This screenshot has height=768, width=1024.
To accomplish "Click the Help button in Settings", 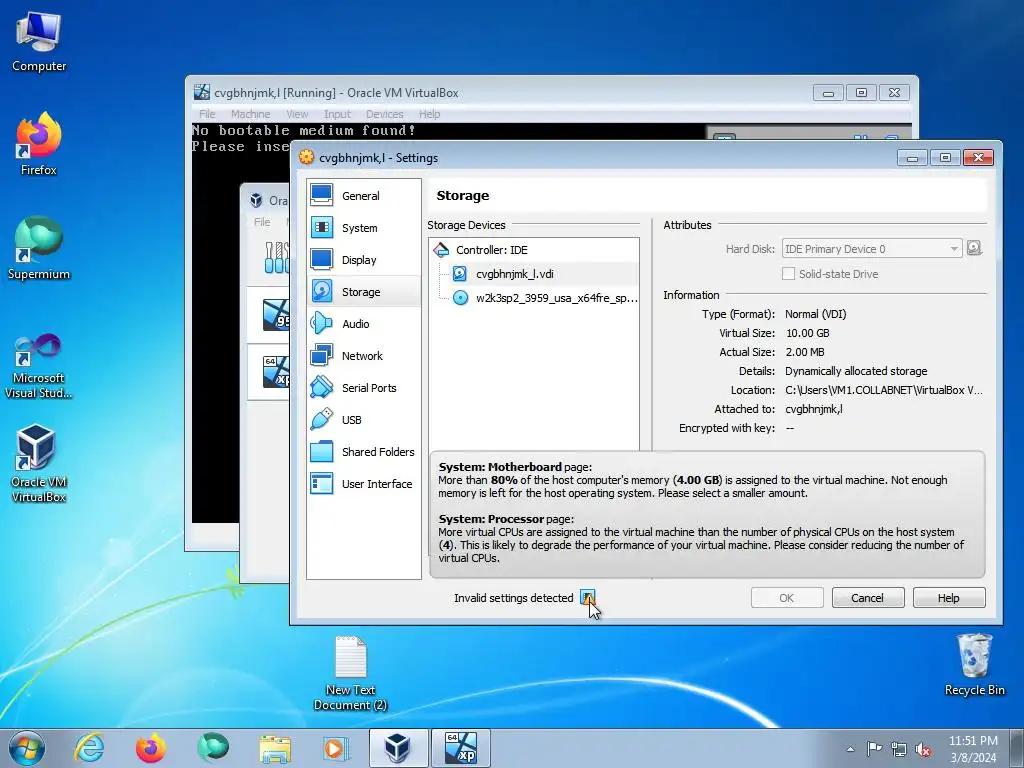I will [949, 598].
